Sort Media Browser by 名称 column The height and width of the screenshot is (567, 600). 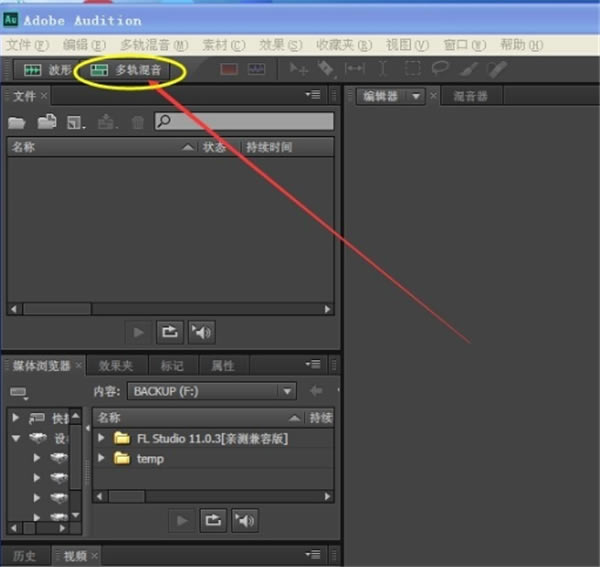[199, 417]
